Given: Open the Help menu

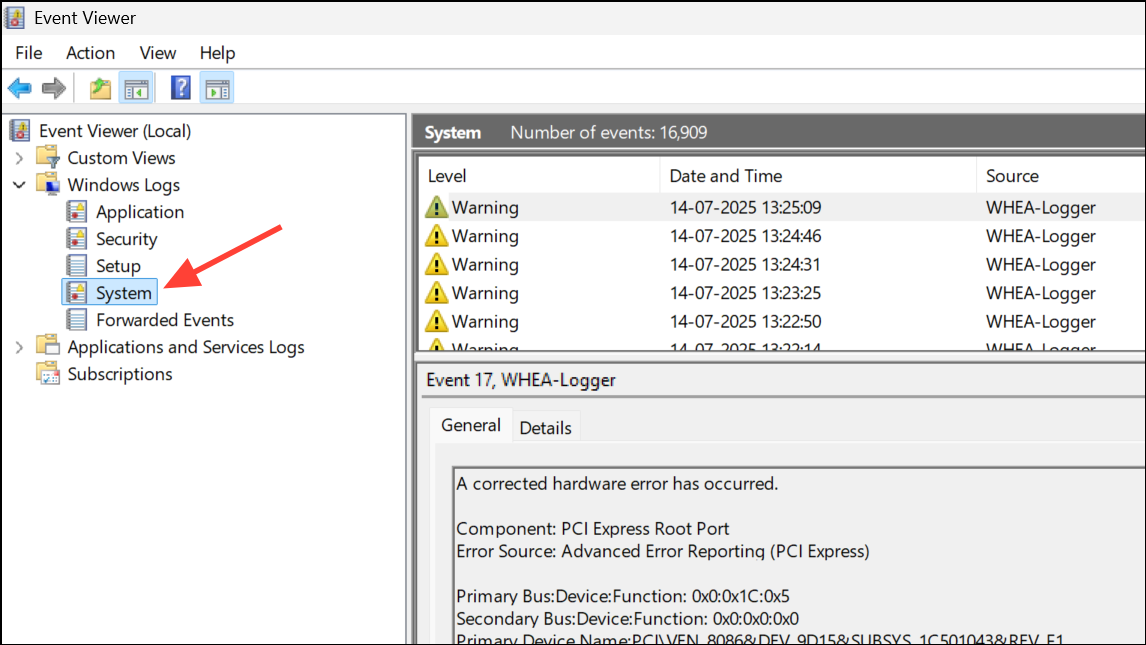Looking at the screenshot, I should tap(217, 53).
